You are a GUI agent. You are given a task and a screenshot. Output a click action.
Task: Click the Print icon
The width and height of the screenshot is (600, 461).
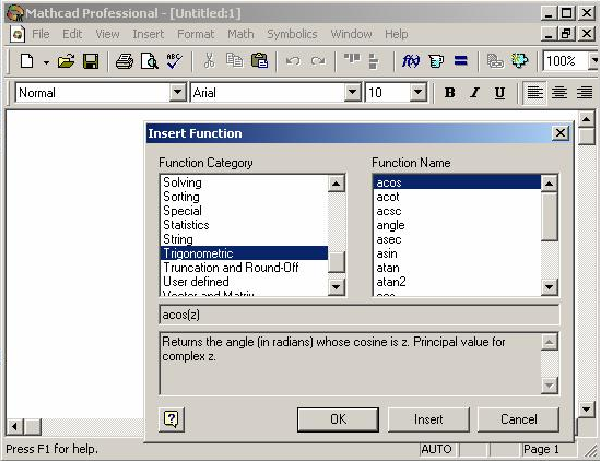tap(124, 61)
